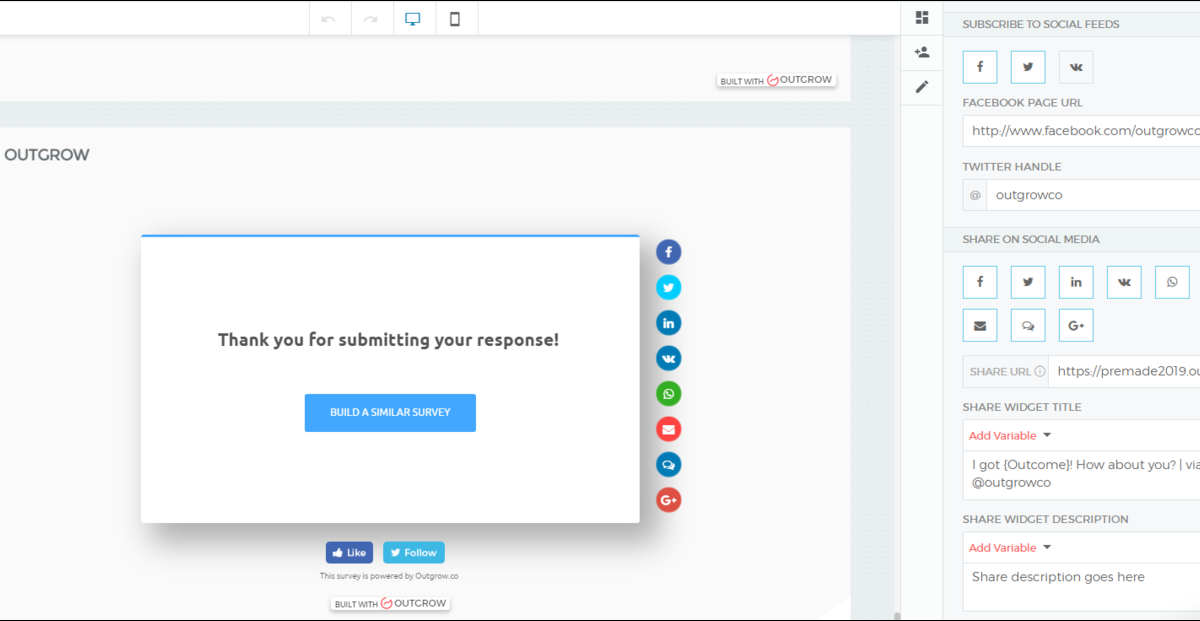Switch to mobile preview mode
The image size is (1200, 621).
coord(455,19)
